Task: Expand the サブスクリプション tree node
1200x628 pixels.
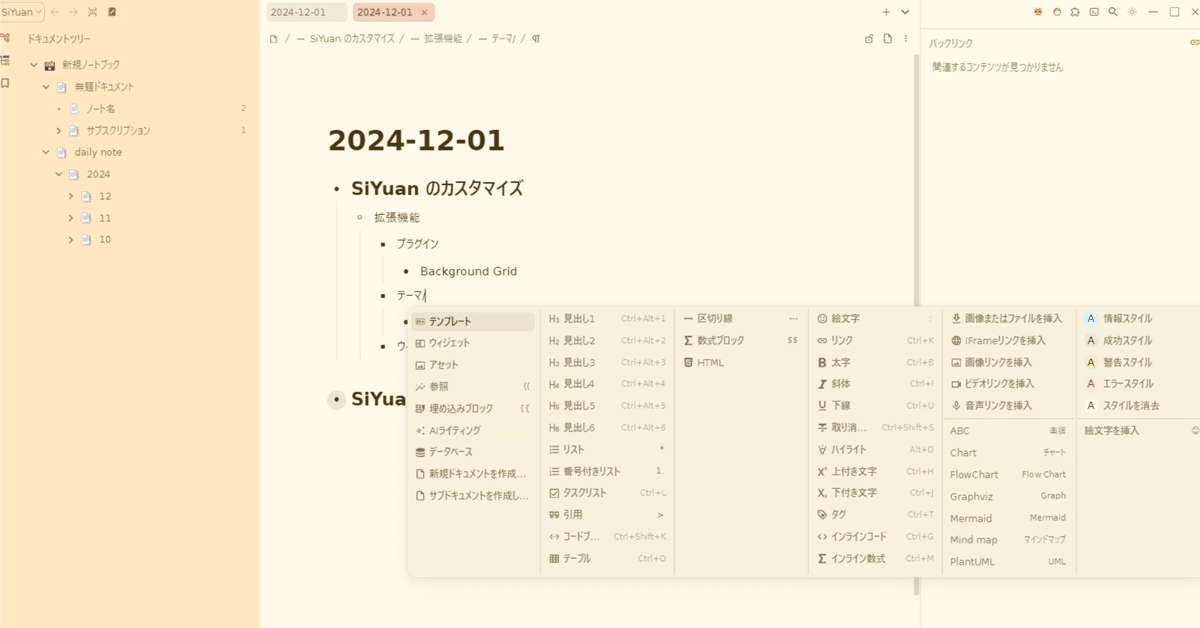Action: click(x=59, y=131)
